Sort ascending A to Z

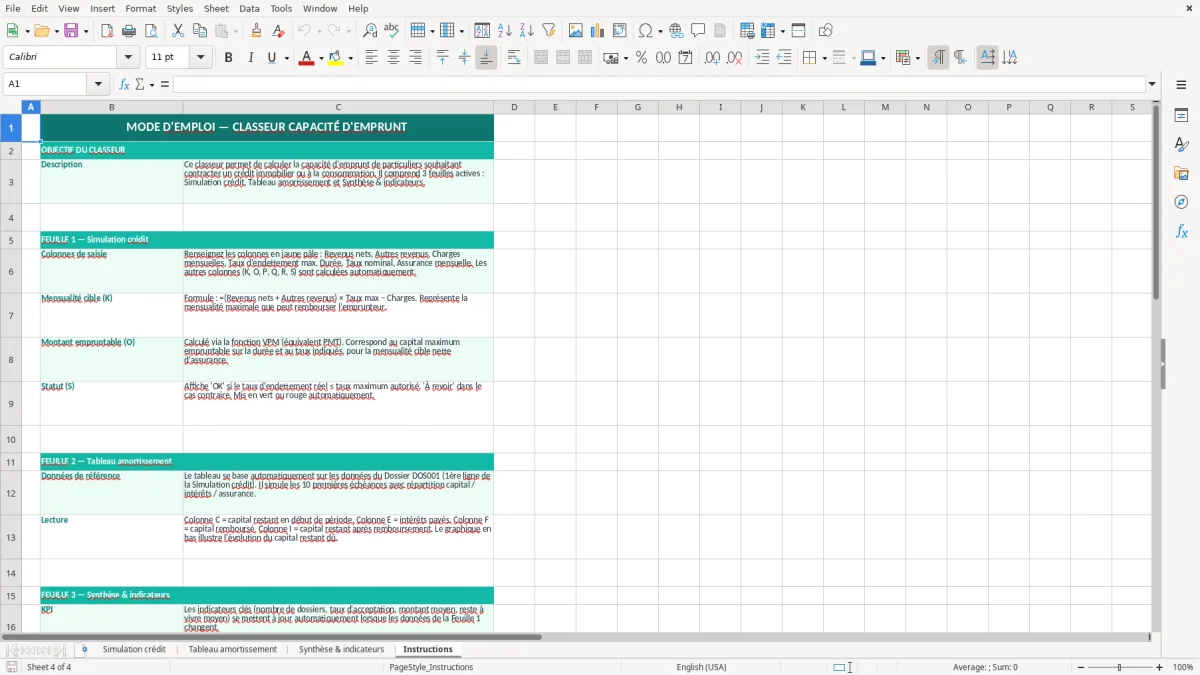(505, 31)
